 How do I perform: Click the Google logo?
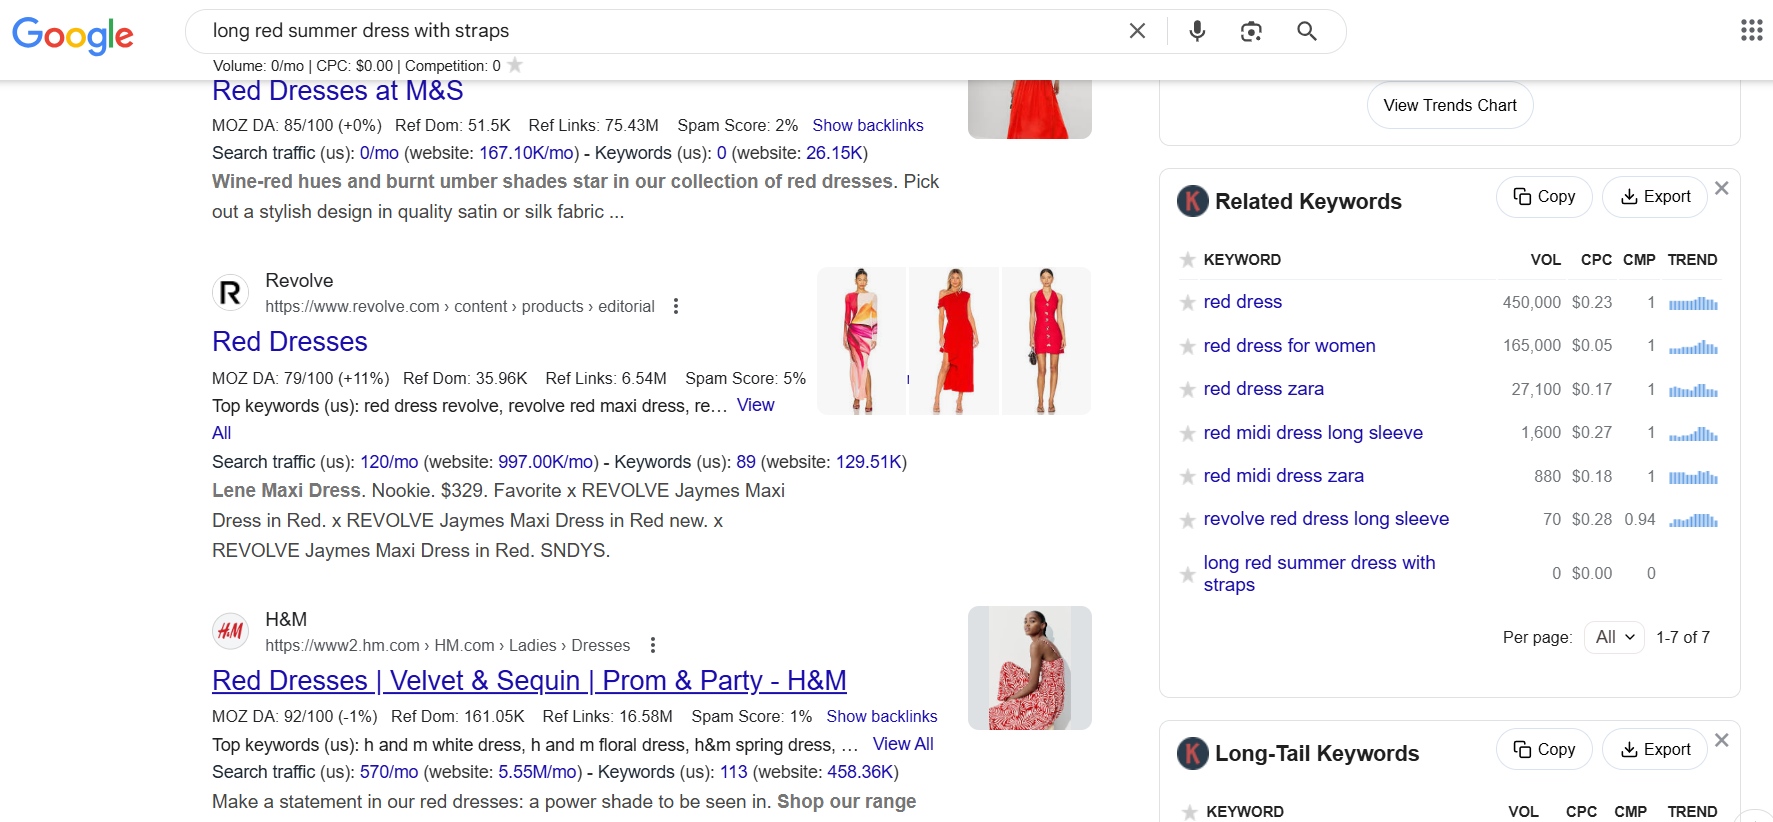[x=73, y=35]
